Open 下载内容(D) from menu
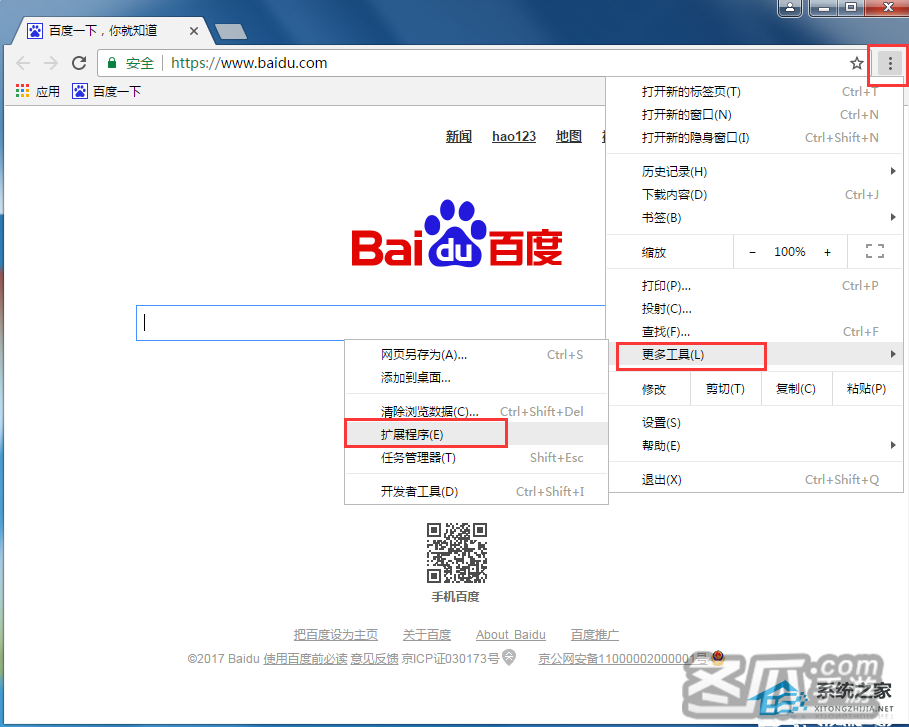The image size is (909, 727). coord(755,195)
